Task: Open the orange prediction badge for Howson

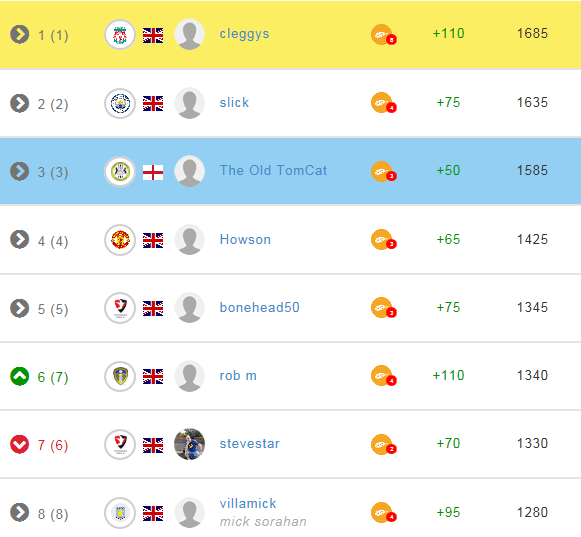Action: coord(383,240)
